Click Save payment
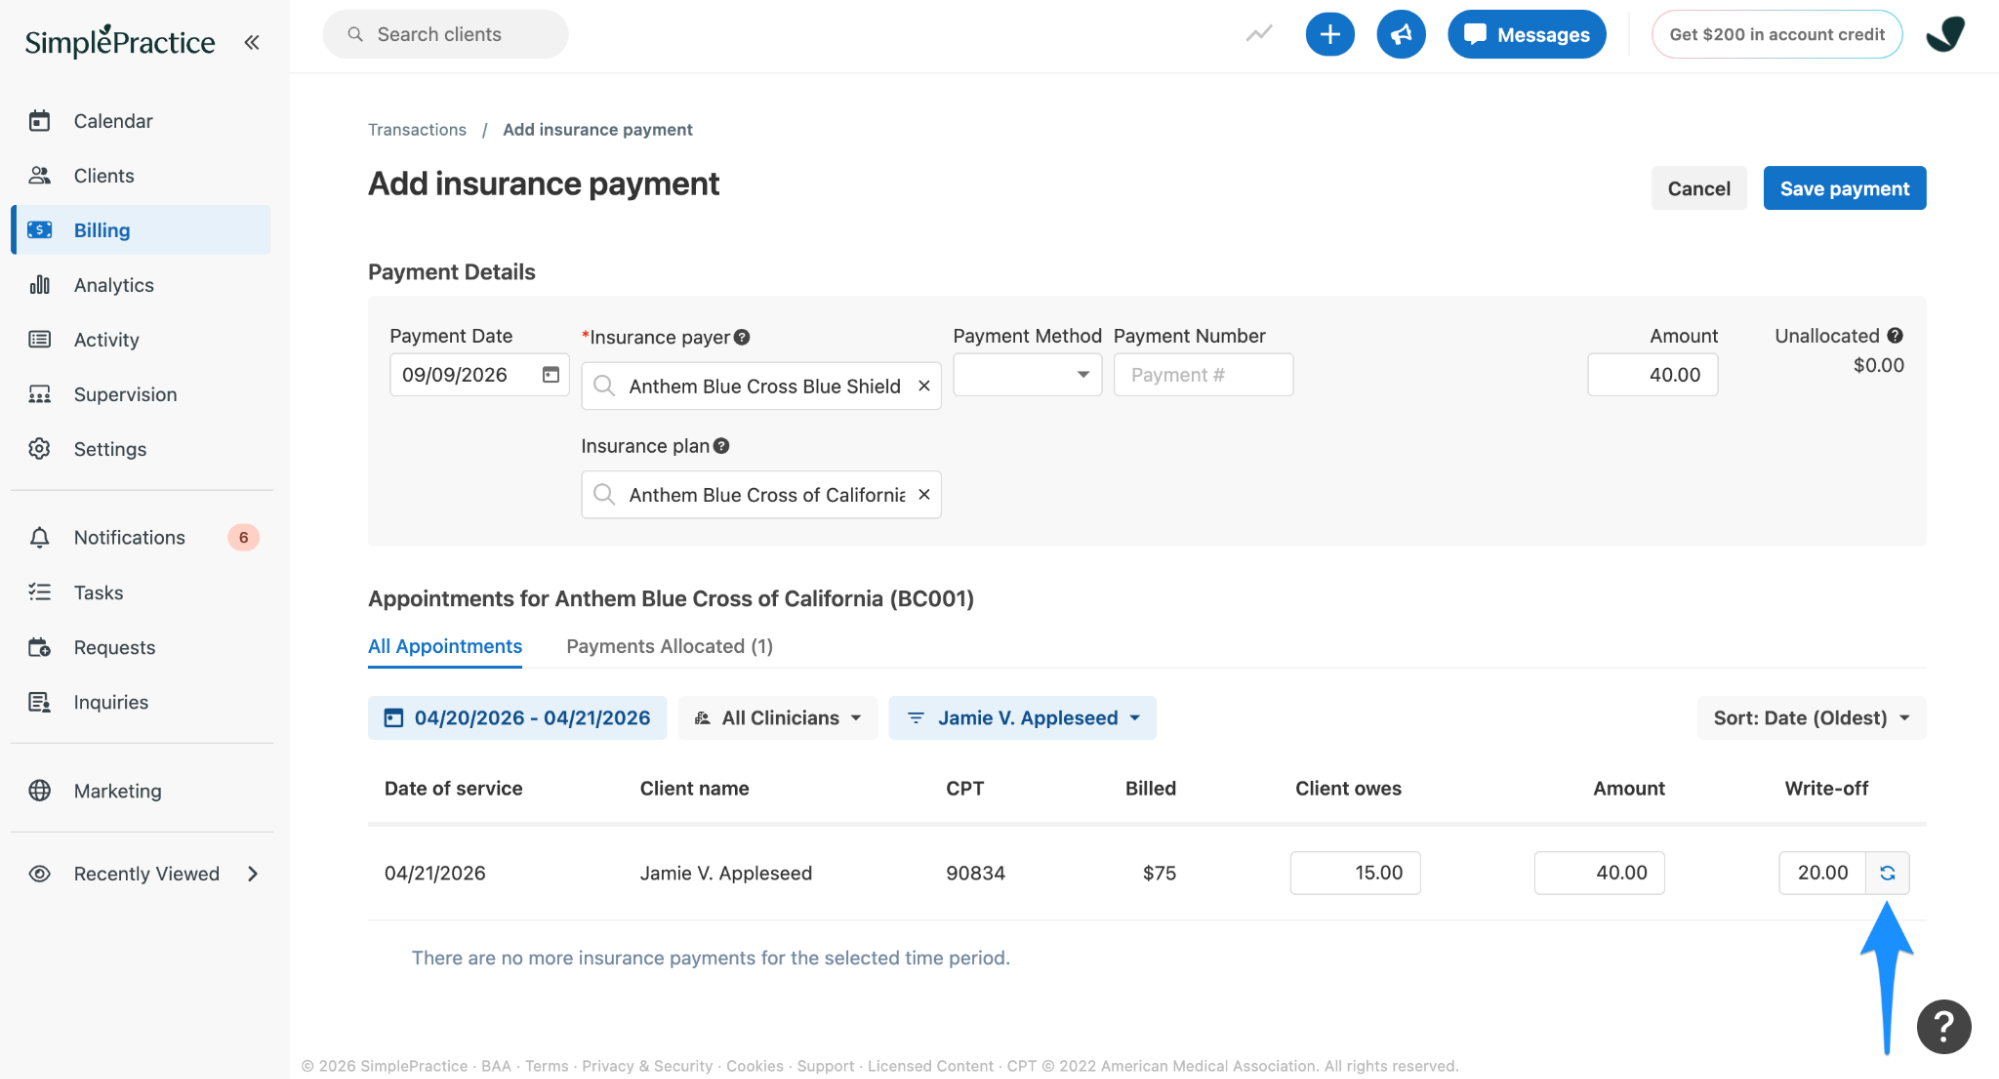 click(1844, 188)
